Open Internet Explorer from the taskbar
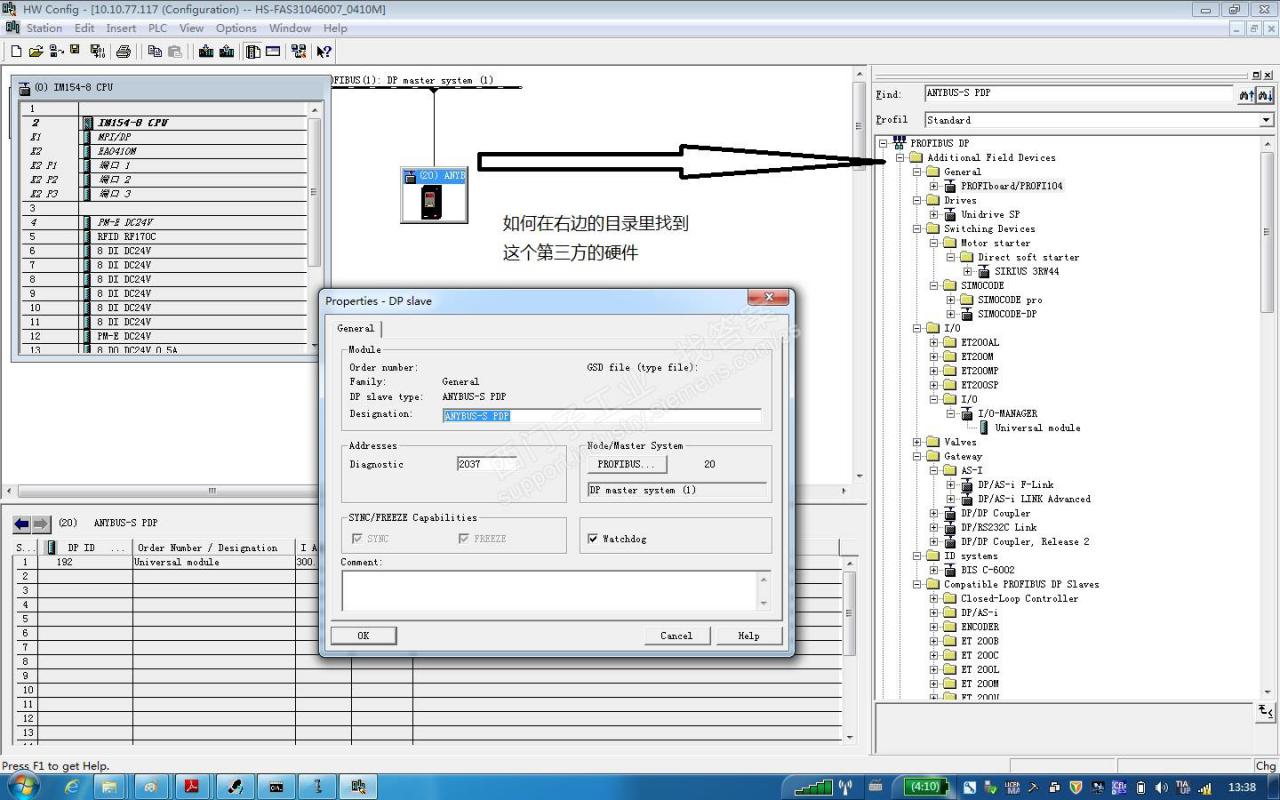Image resolution: width=1280 pixels, height=800 pixels. click(x=72, y=786)
